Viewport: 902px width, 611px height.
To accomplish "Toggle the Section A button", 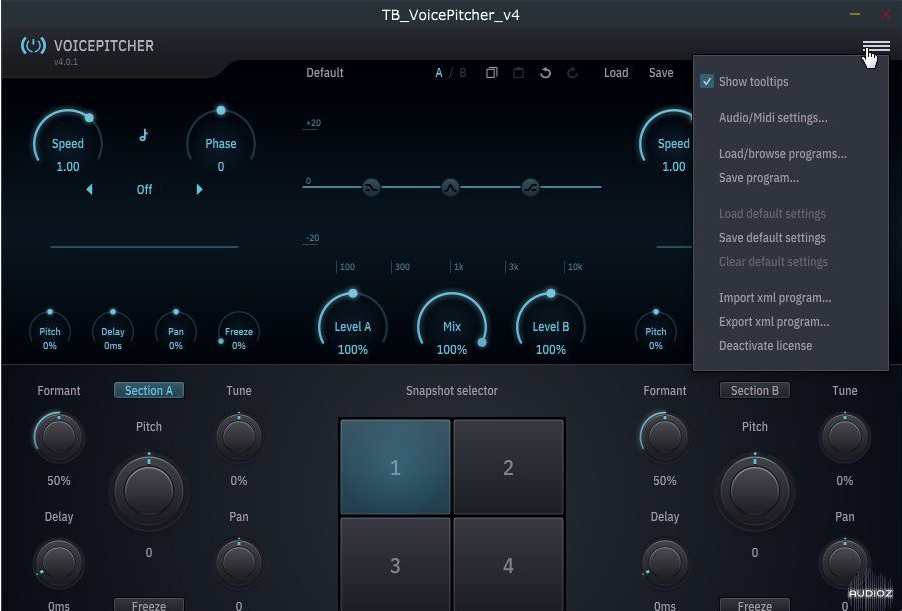I will (148, 391).
